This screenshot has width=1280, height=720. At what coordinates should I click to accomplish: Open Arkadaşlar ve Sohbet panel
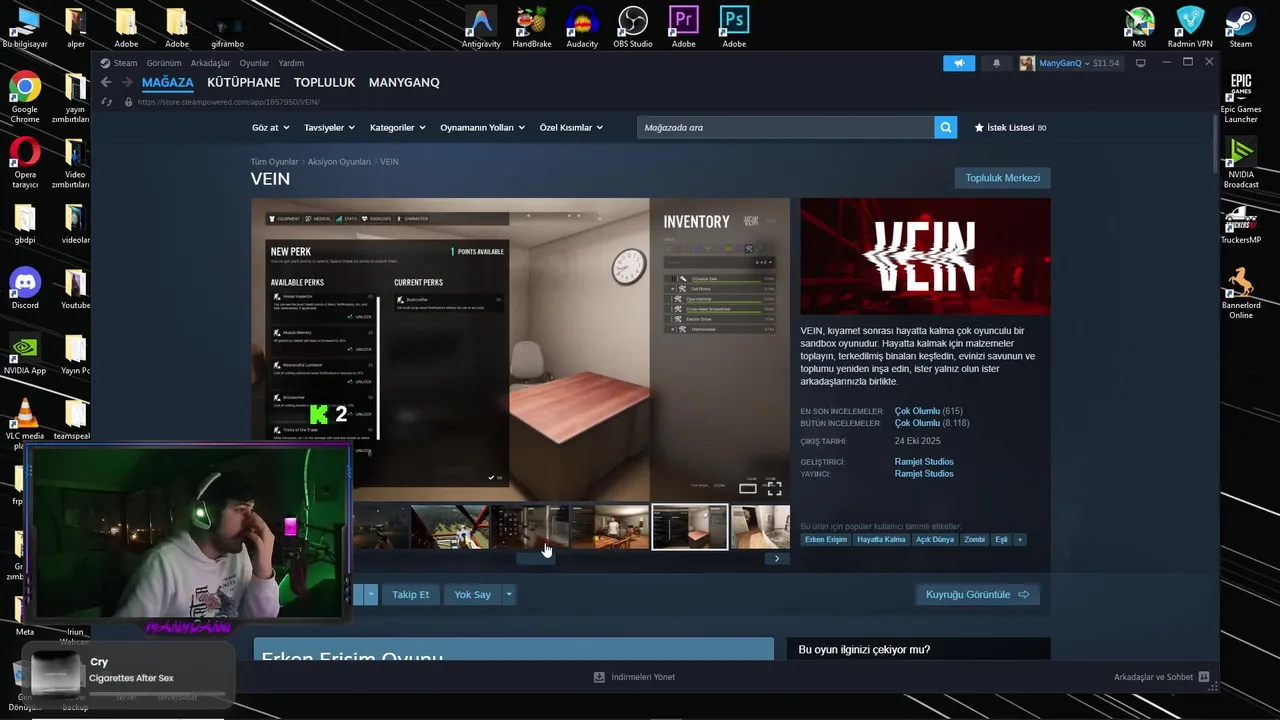[1161, 677]
